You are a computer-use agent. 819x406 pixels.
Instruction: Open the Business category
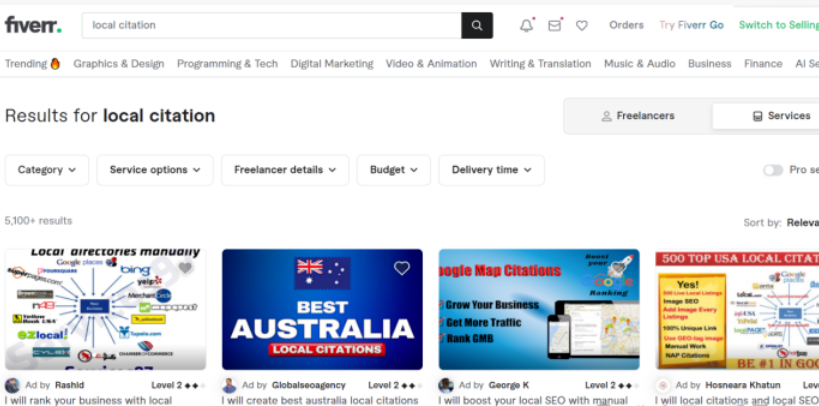pyautogui.click(x=709, y=64)
